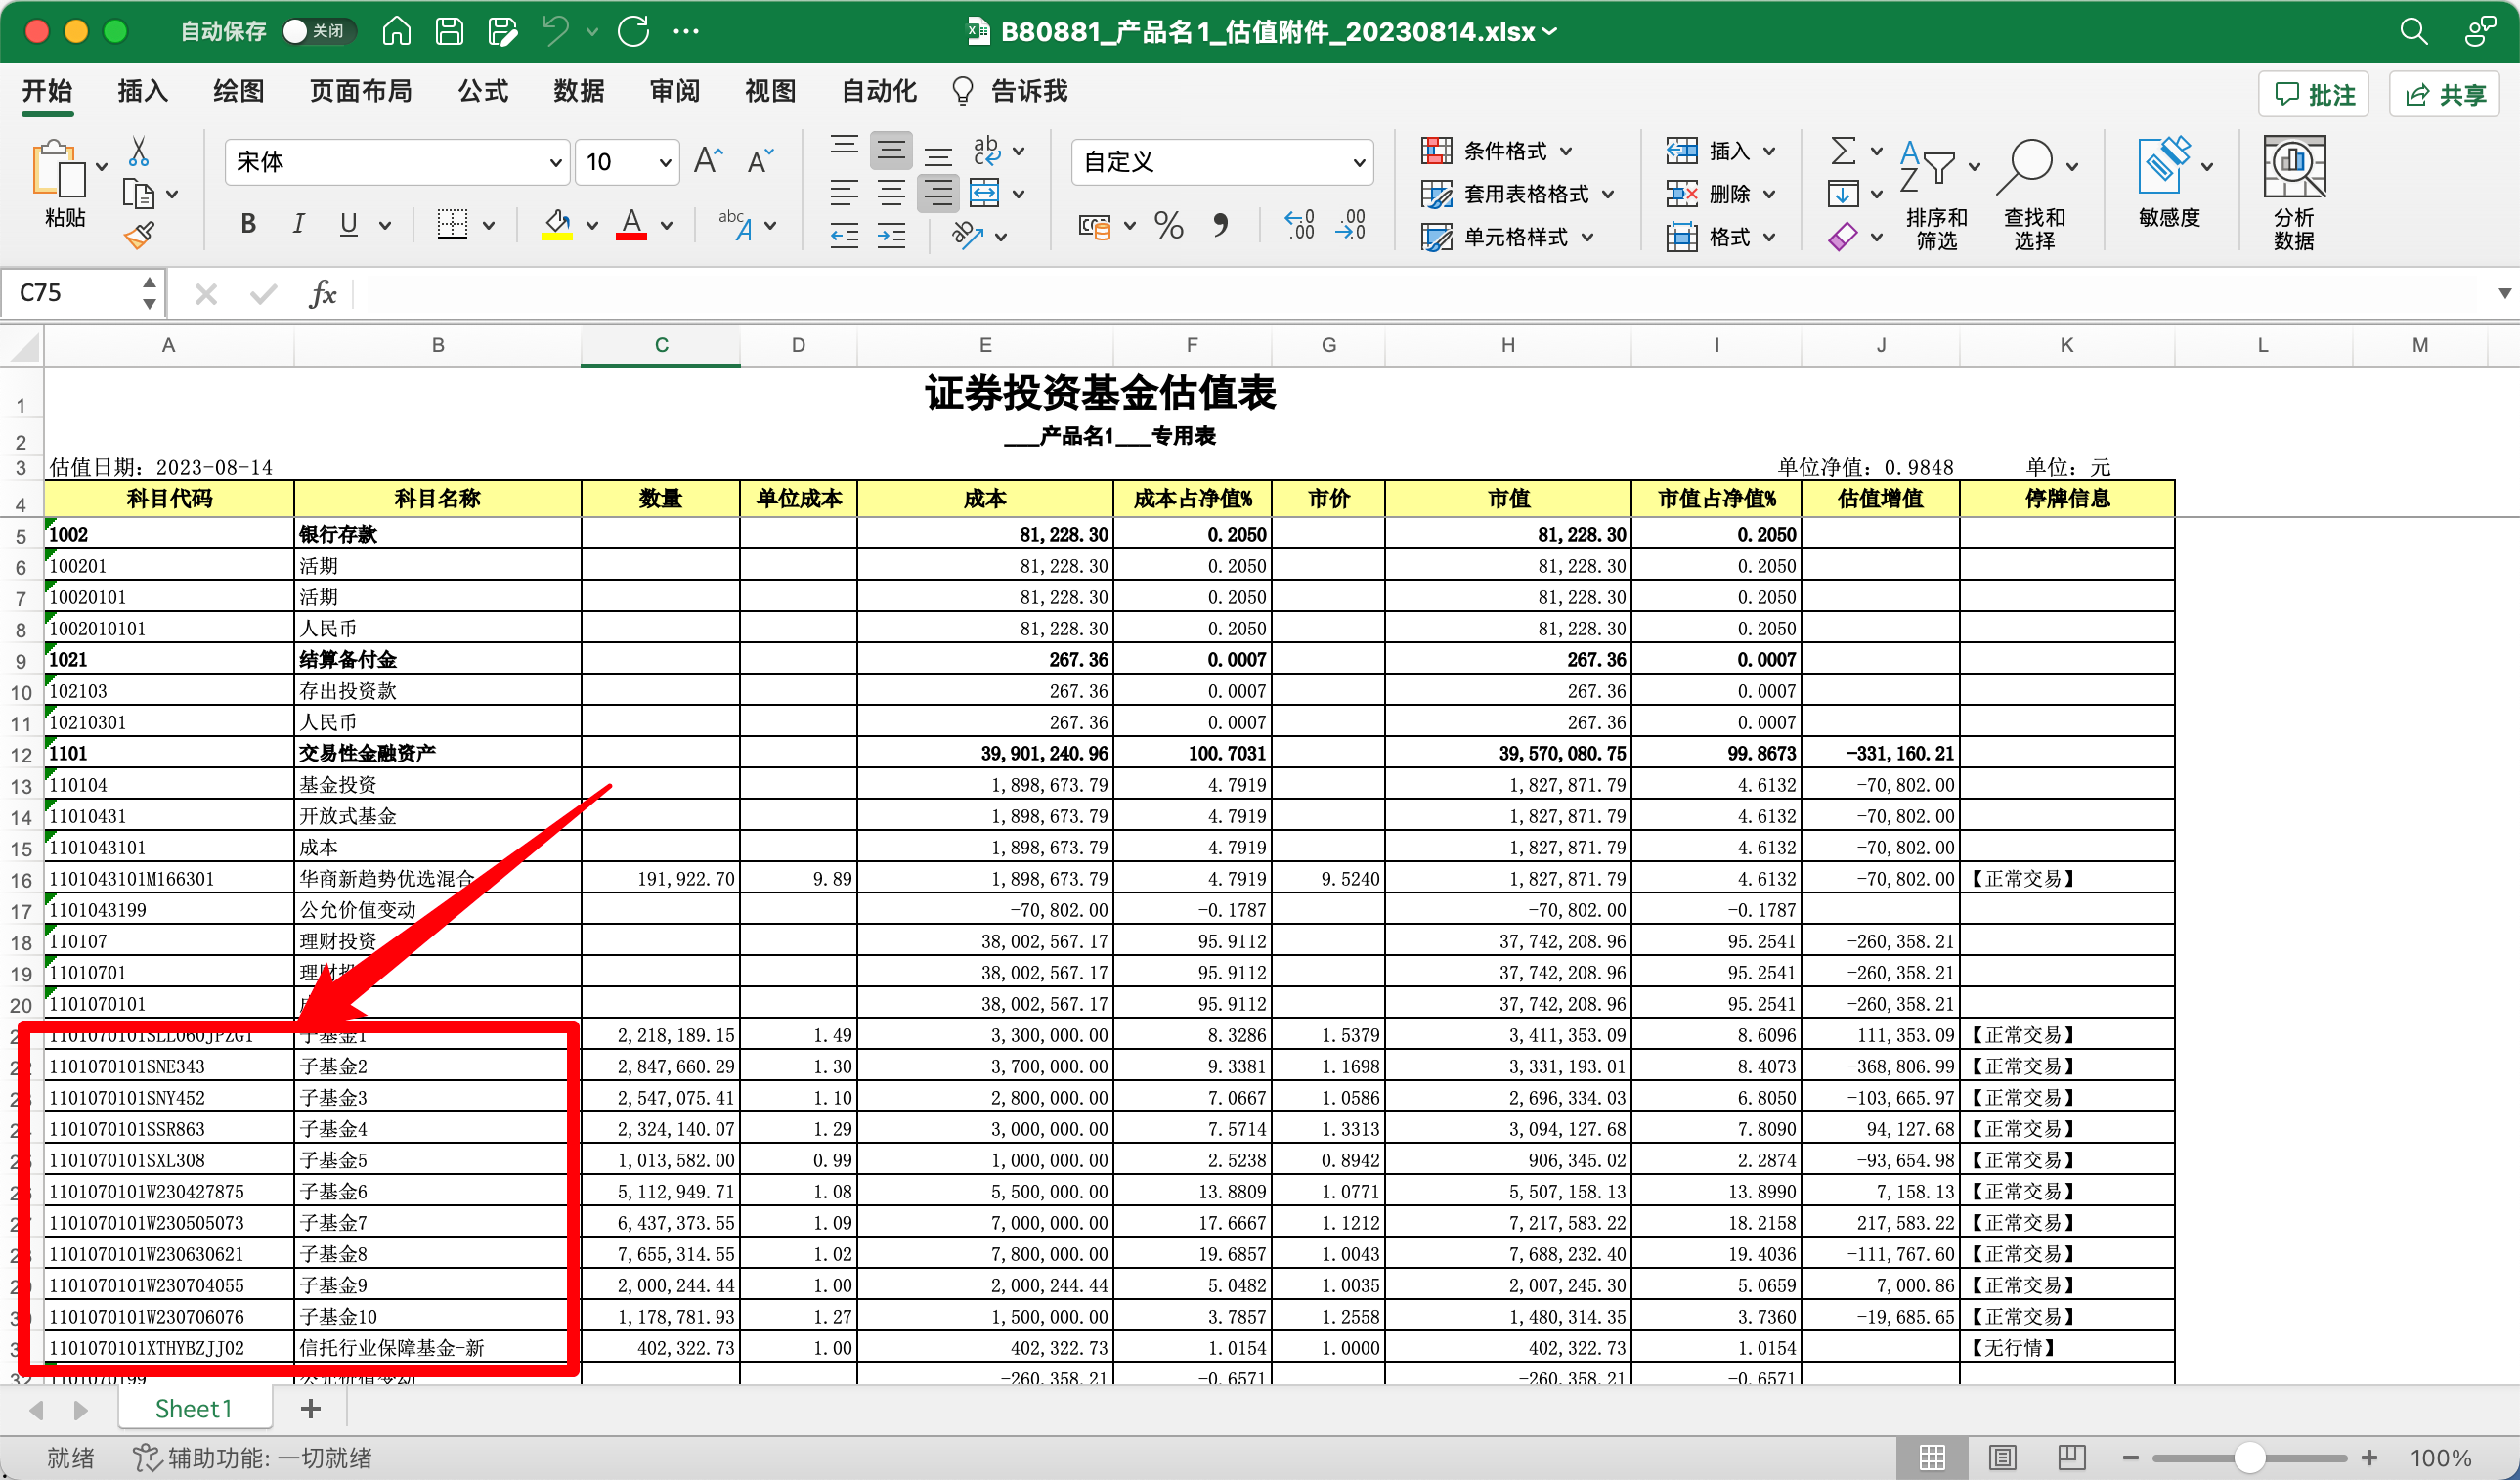Save the workbook with the floppy disk icon

click(x=449, y=31)
